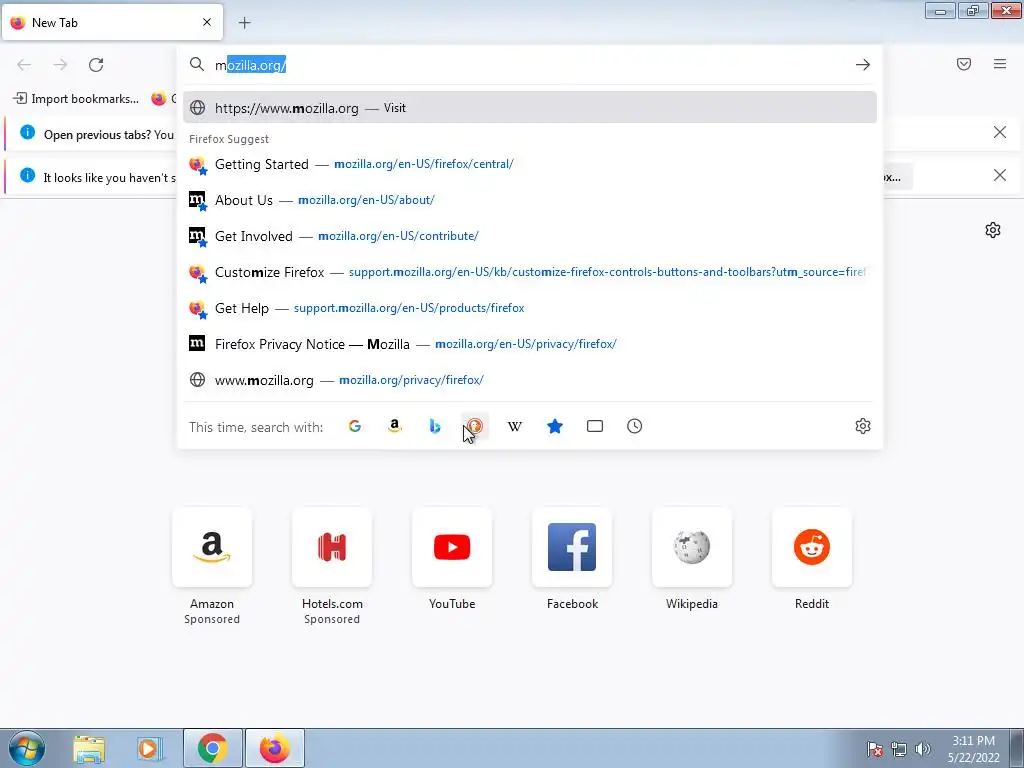Search with Bing one-off icon
Image resolution: width=1024 pixels, height=768 pixels.
point(435,426)
